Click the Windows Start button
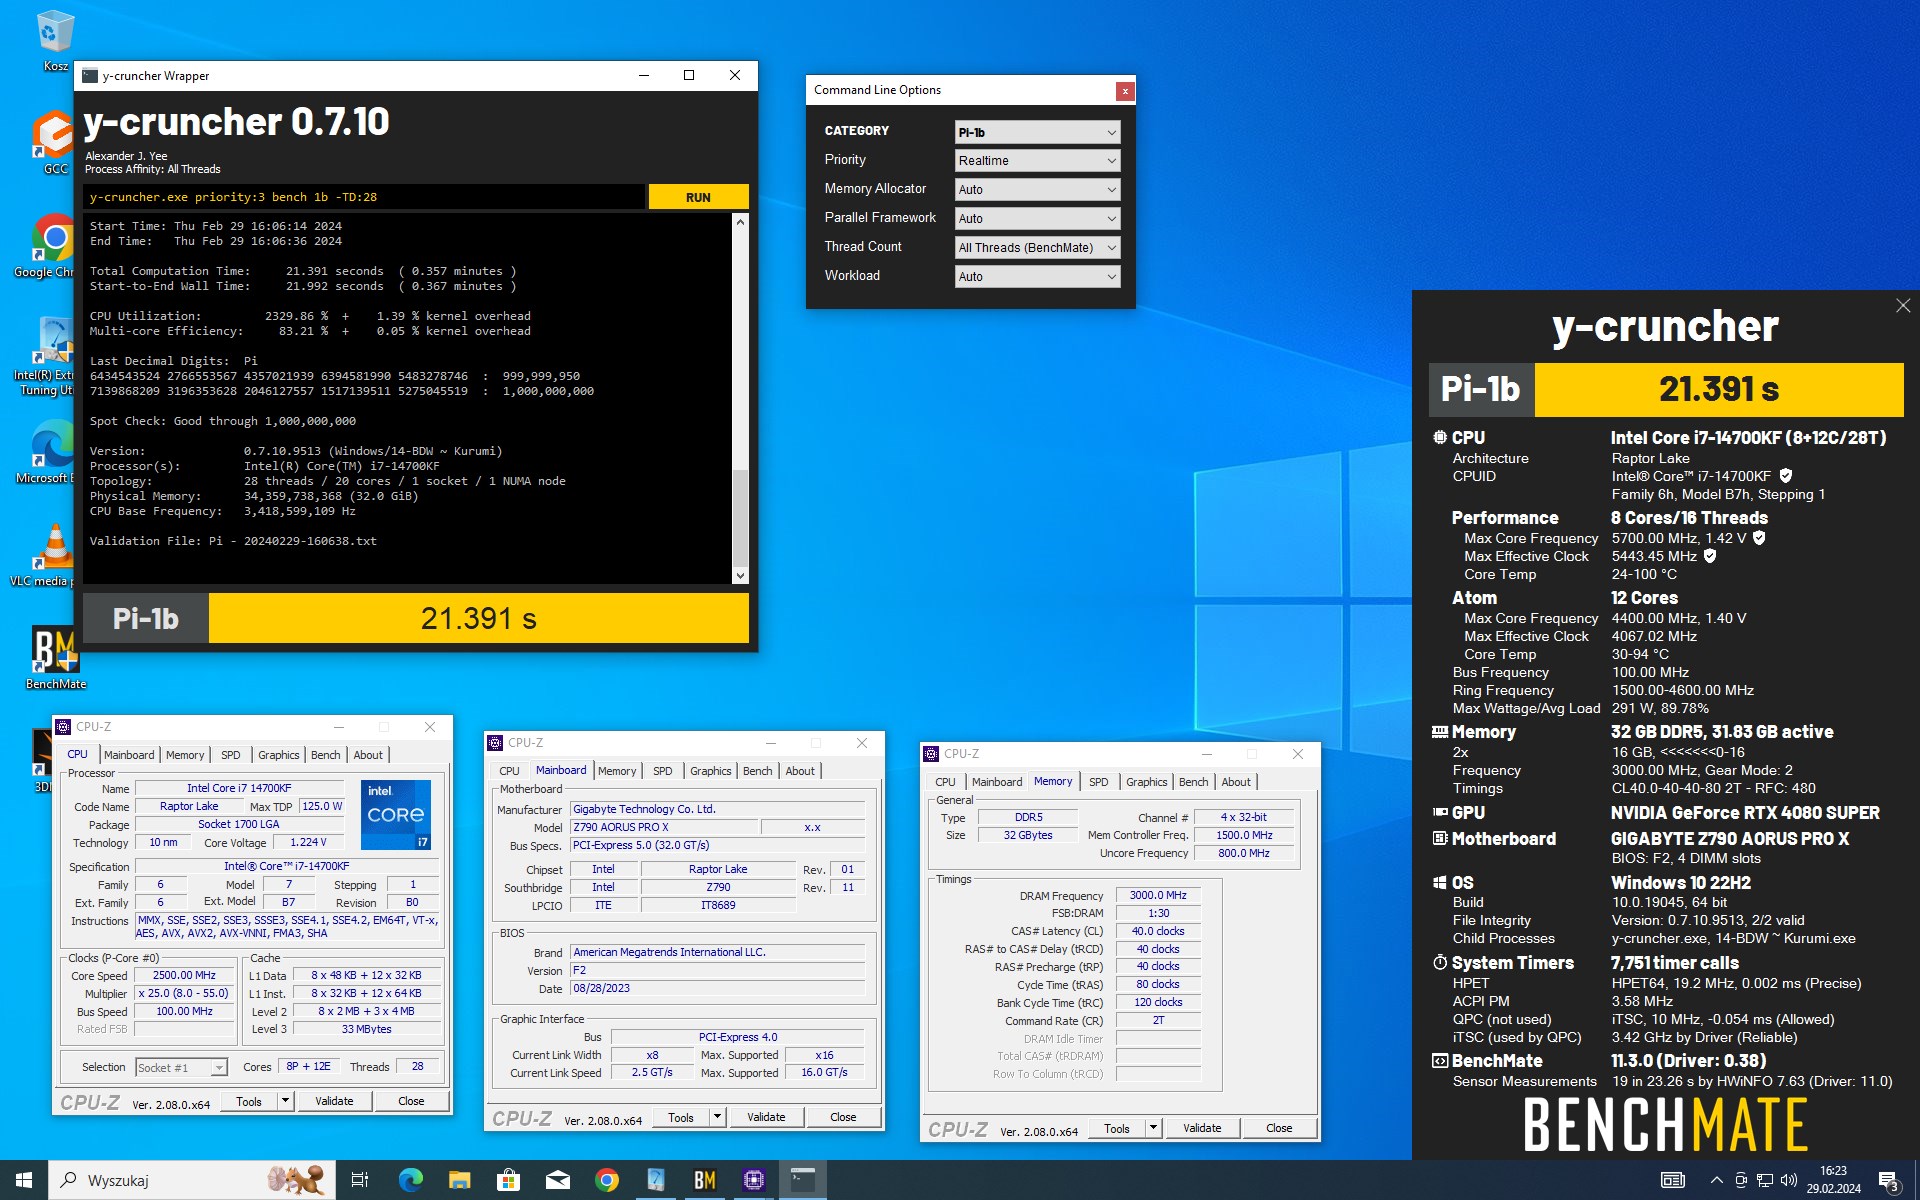The image size is (1920, 1200). click(24, 1180)
